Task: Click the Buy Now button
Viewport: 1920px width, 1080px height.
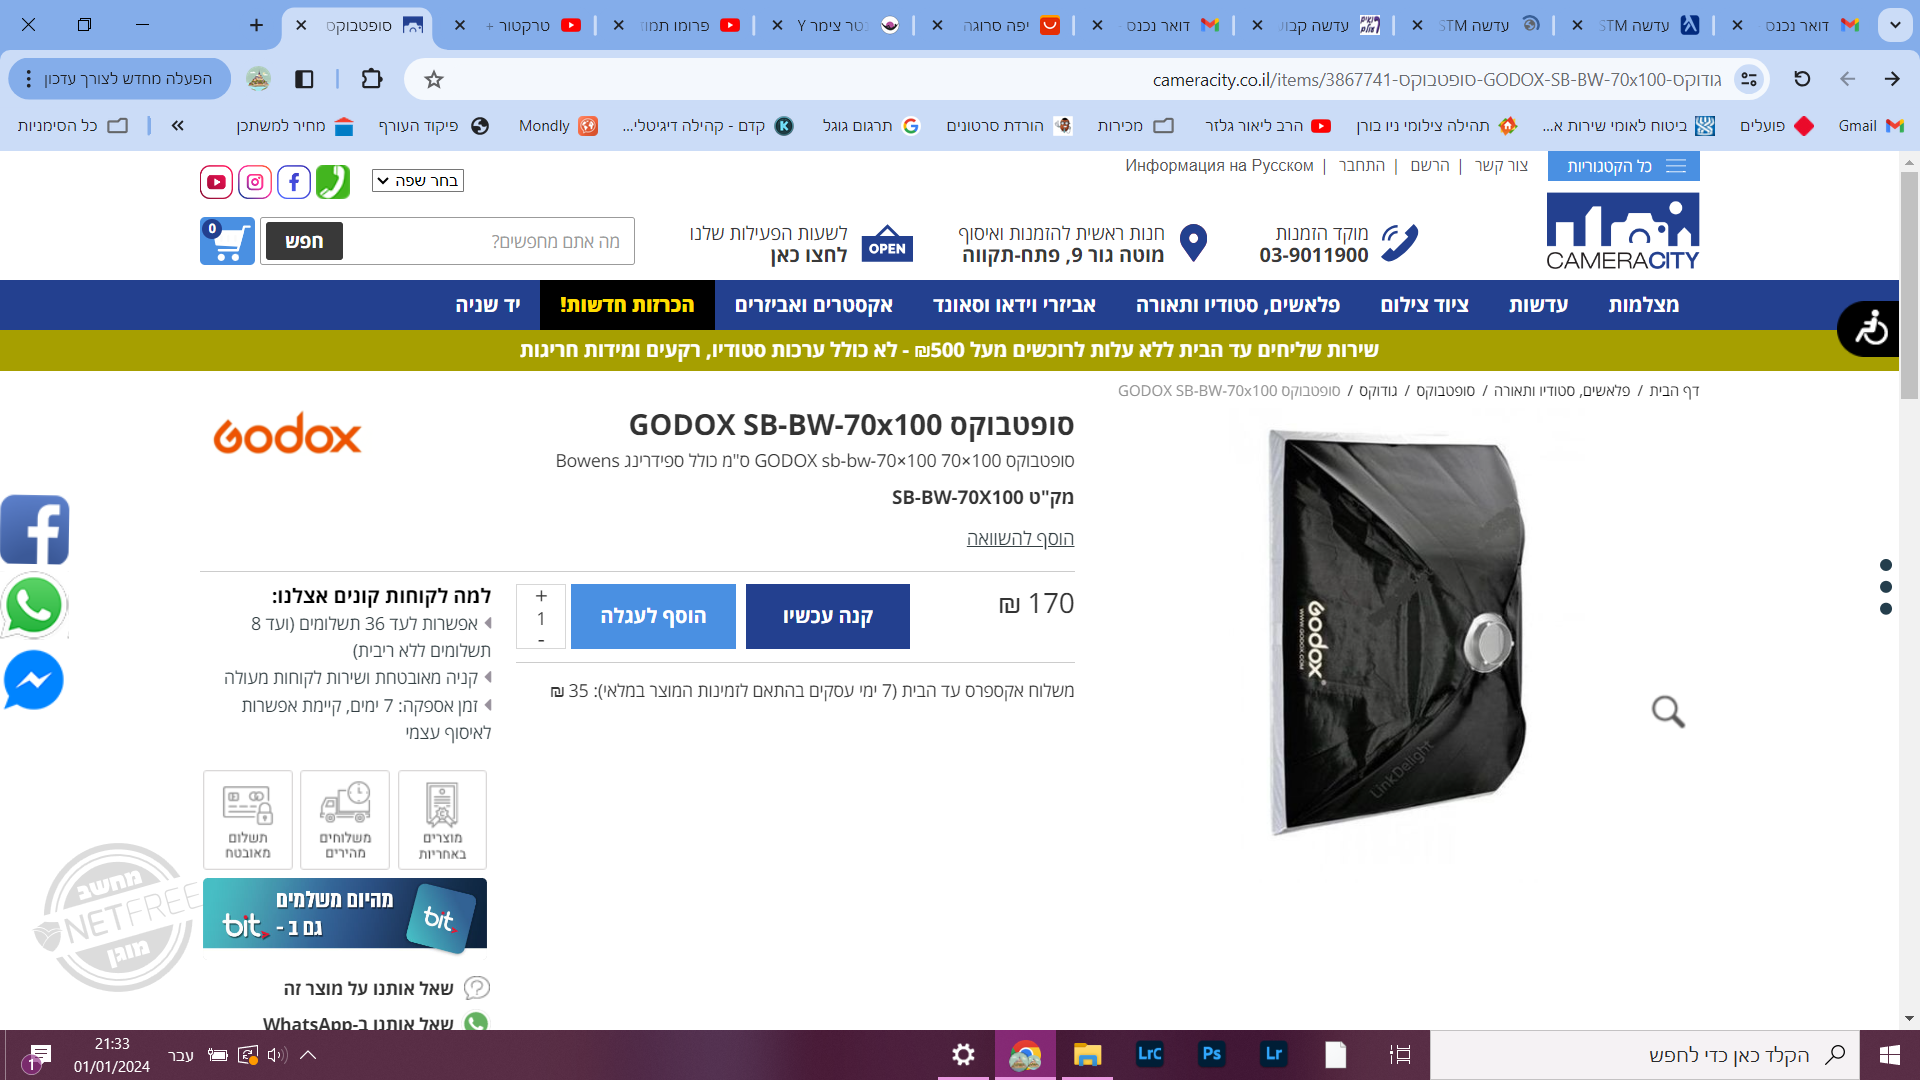Action: (x=827, y=616)
